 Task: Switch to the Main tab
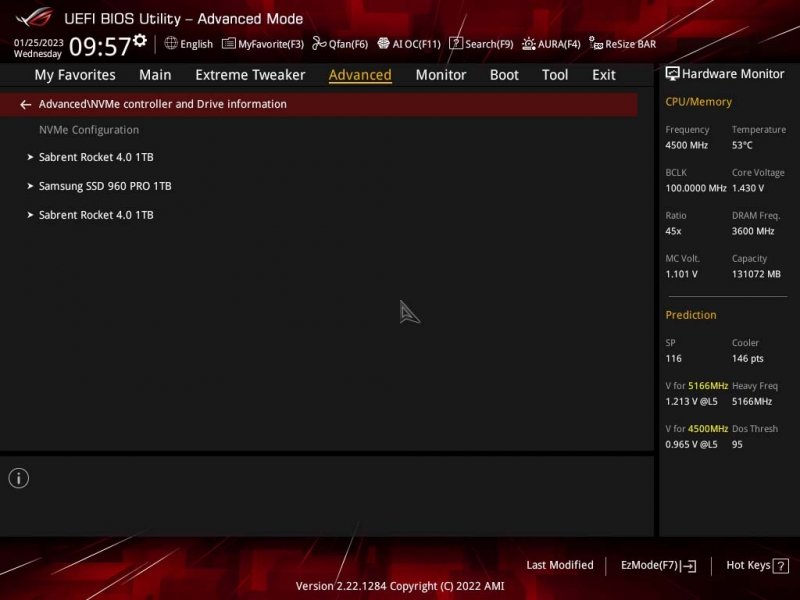coord(155,75)
